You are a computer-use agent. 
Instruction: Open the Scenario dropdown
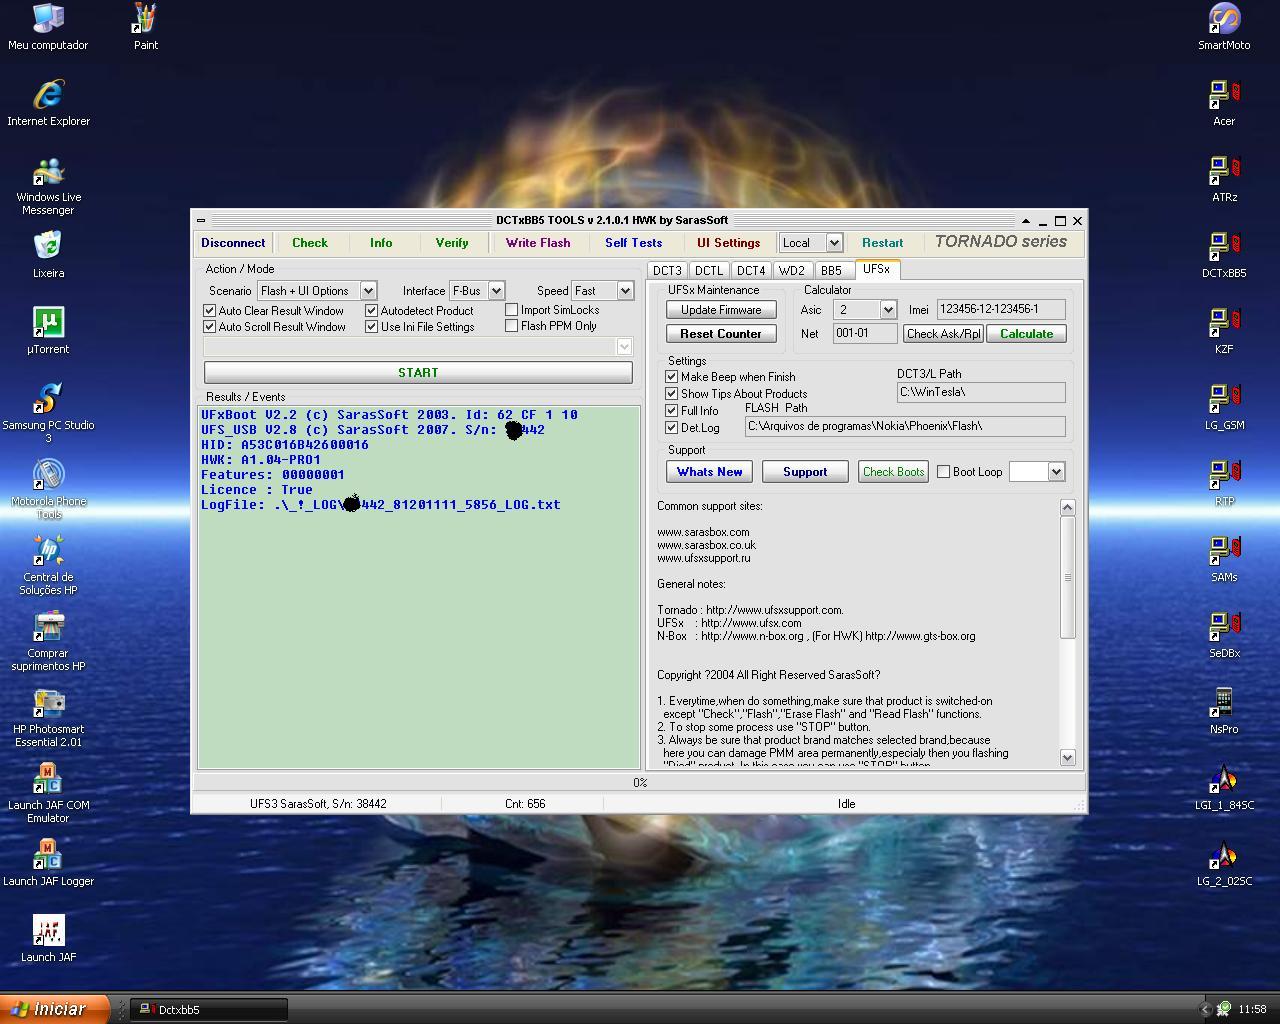pos(368,291)
